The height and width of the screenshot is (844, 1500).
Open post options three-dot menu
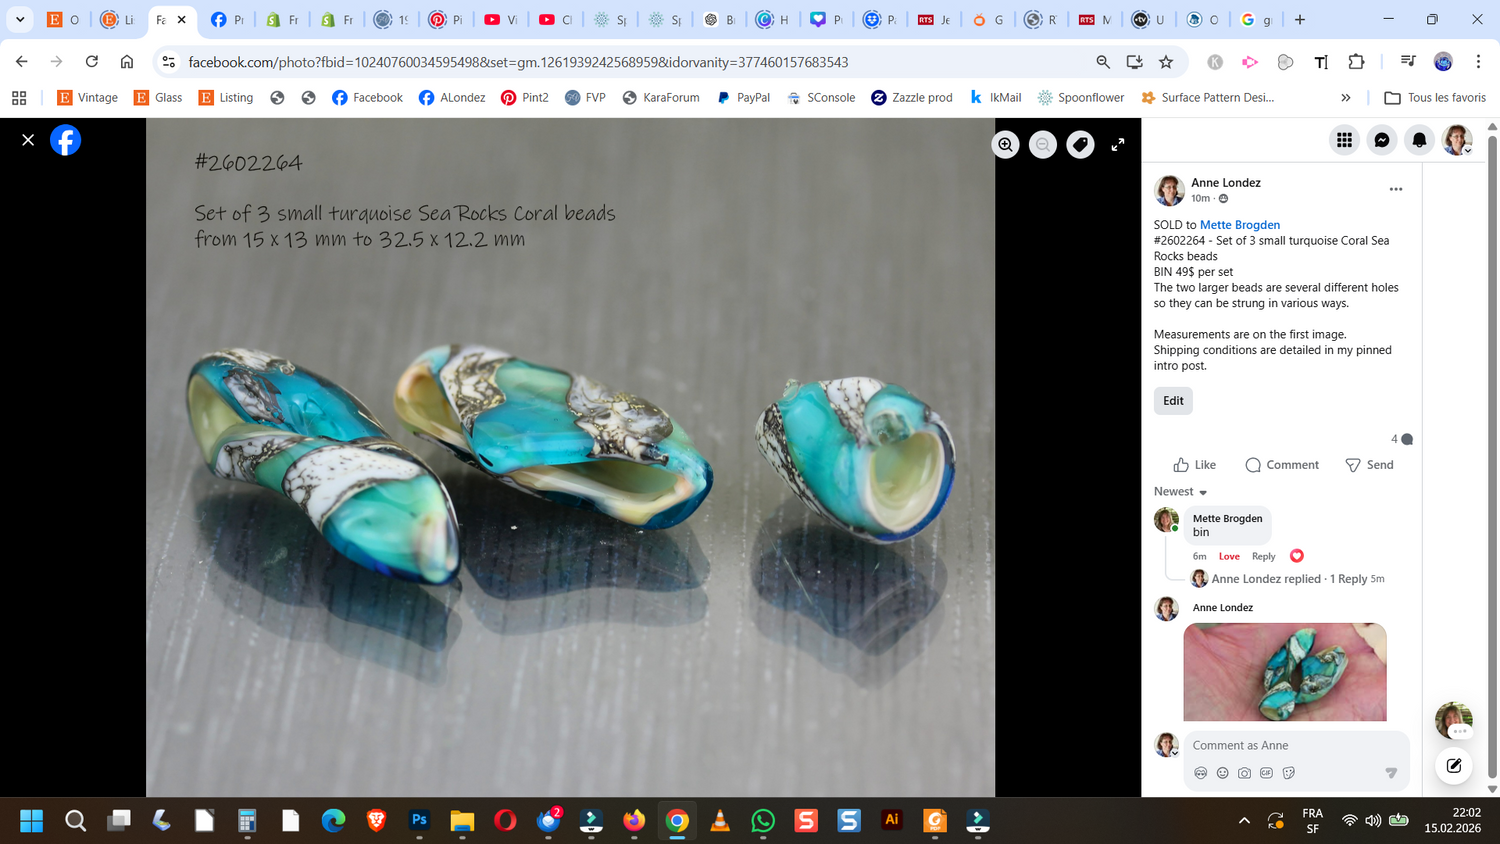tap(1396, 189)
